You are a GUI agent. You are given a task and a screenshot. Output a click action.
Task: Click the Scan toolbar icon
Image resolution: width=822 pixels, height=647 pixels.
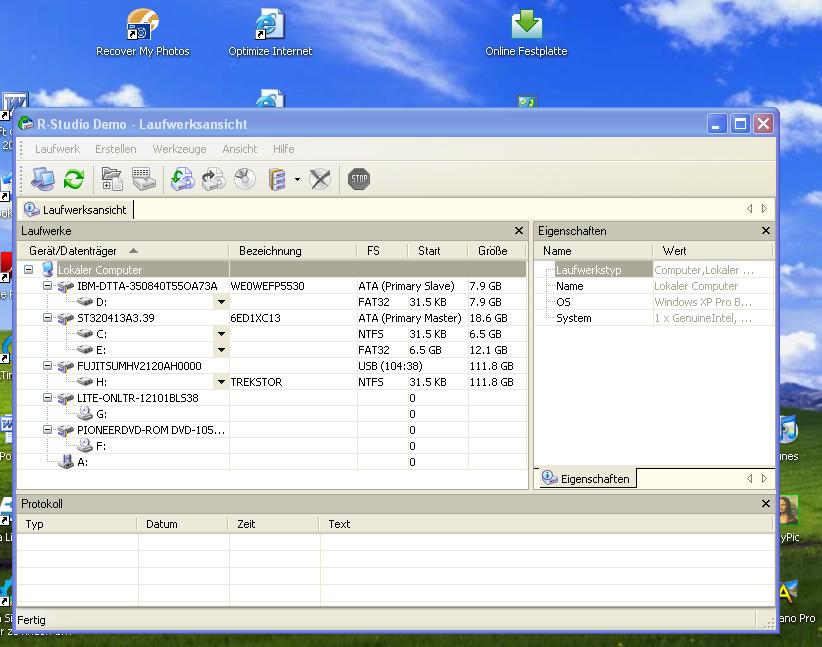[144, 179]
